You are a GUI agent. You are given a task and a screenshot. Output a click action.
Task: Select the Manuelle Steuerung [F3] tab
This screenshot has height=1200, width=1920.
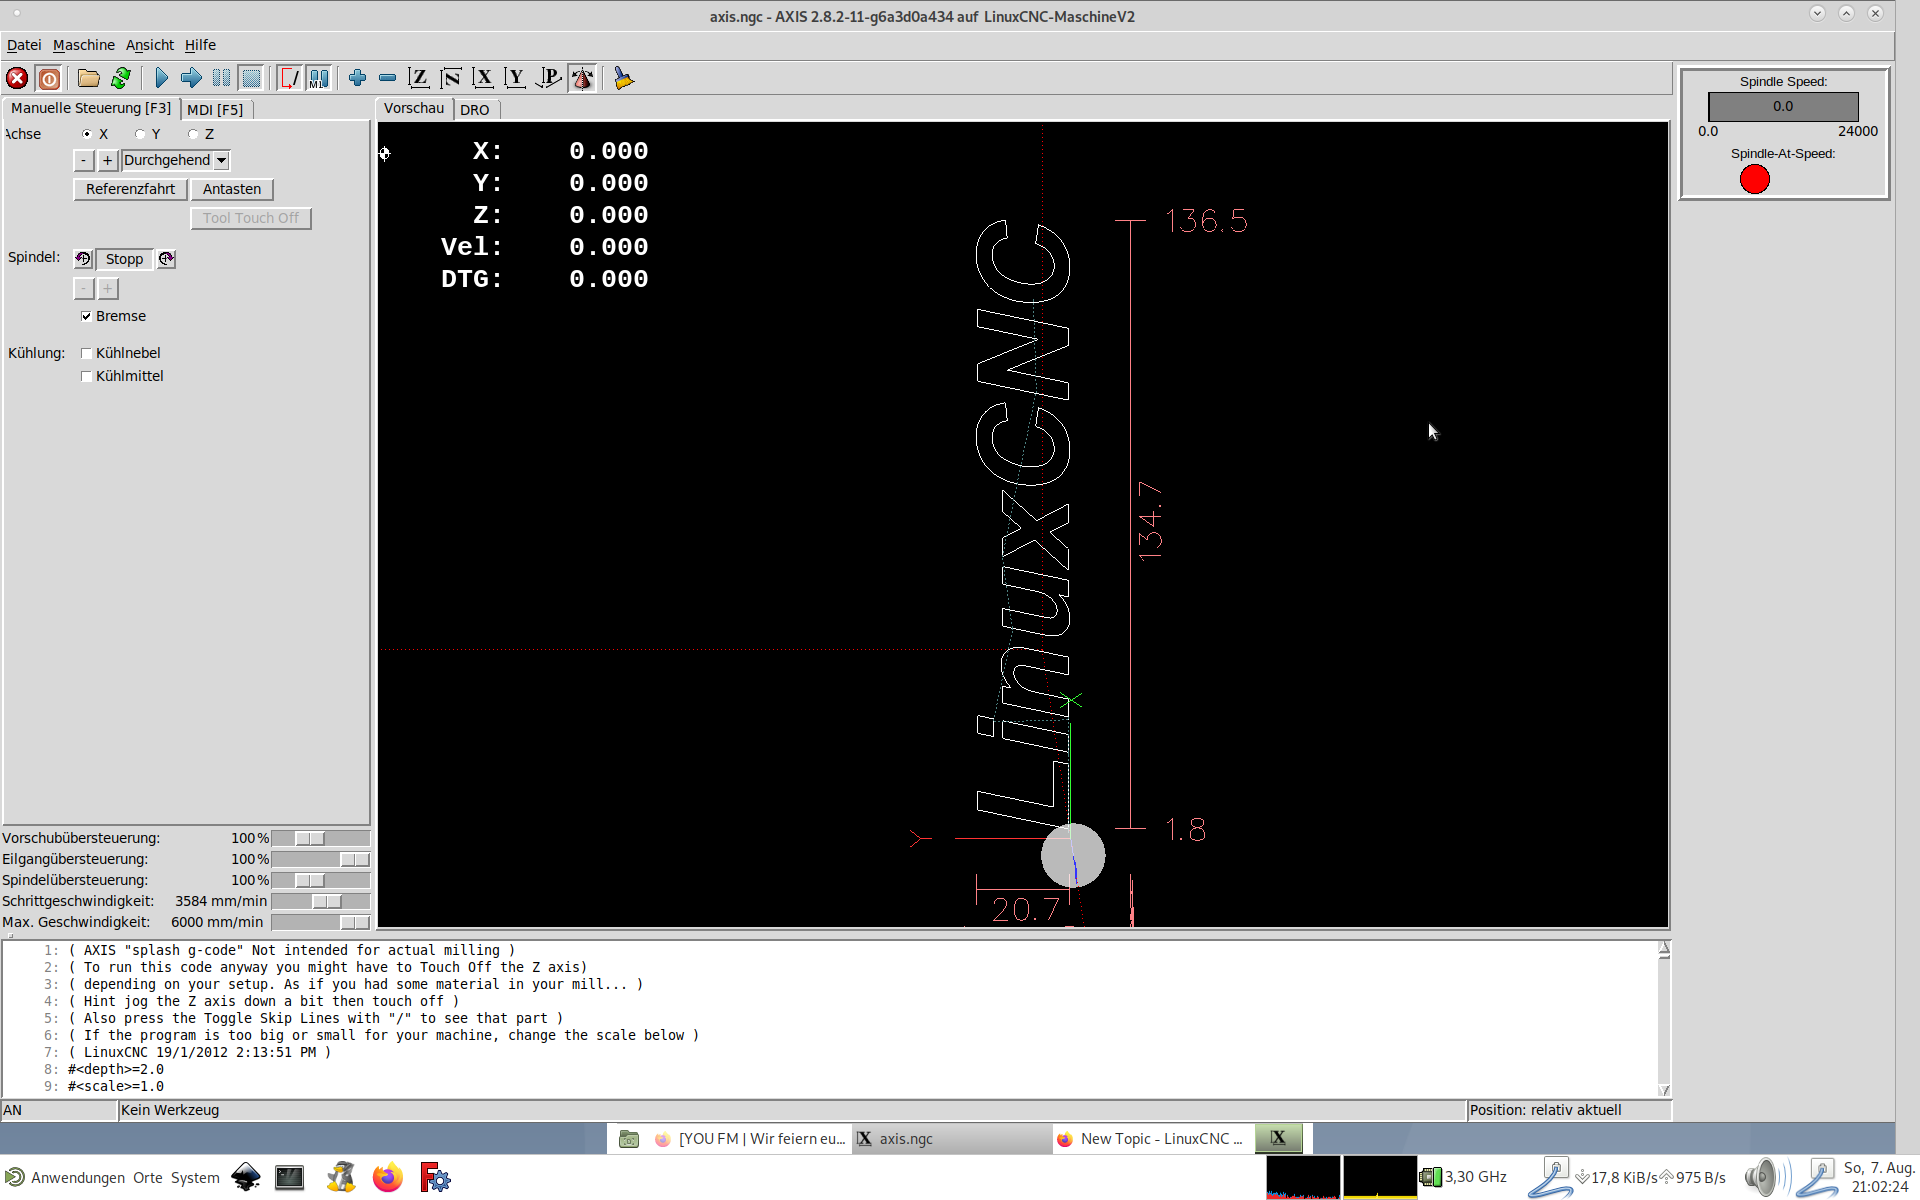(x=91, y=108)
